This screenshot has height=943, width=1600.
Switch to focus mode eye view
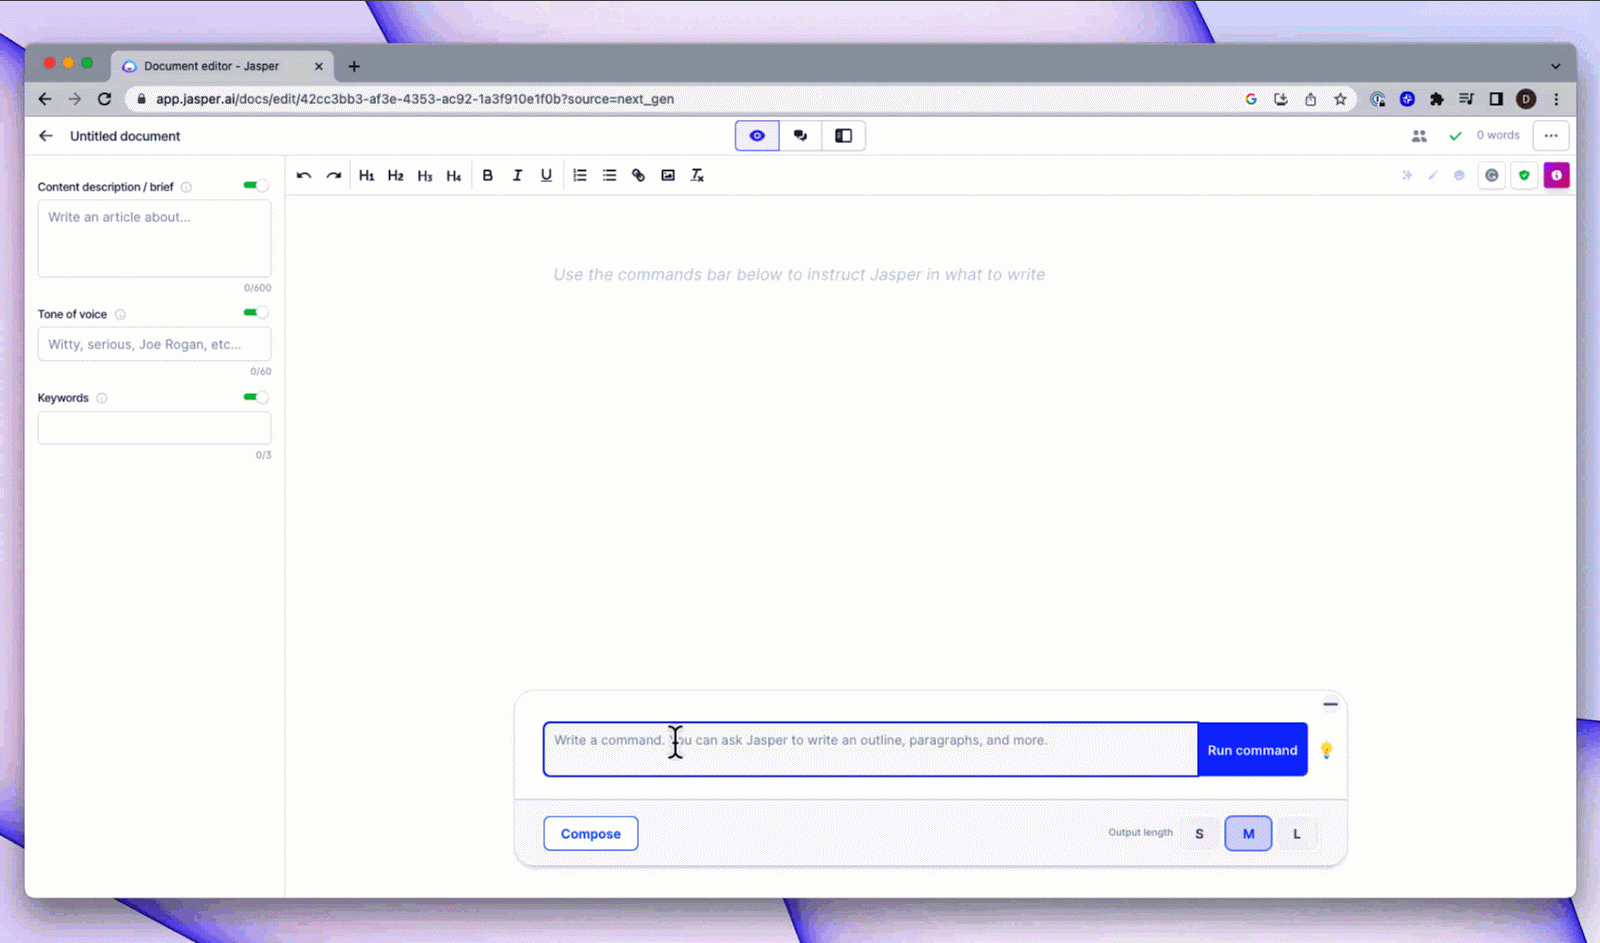757,136
